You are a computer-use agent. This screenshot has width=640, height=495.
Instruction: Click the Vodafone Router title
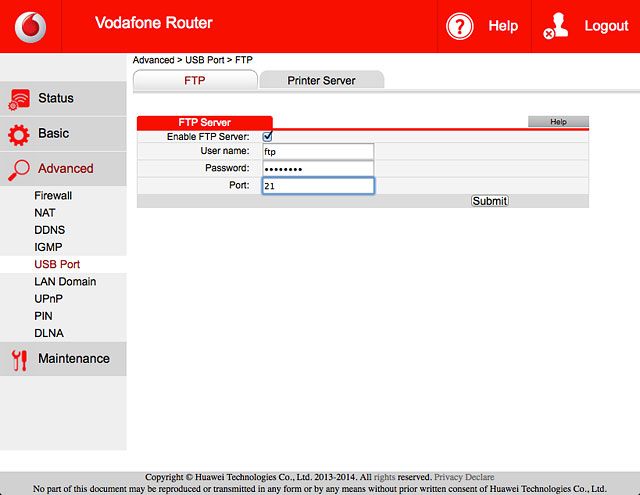pos(154,22)
